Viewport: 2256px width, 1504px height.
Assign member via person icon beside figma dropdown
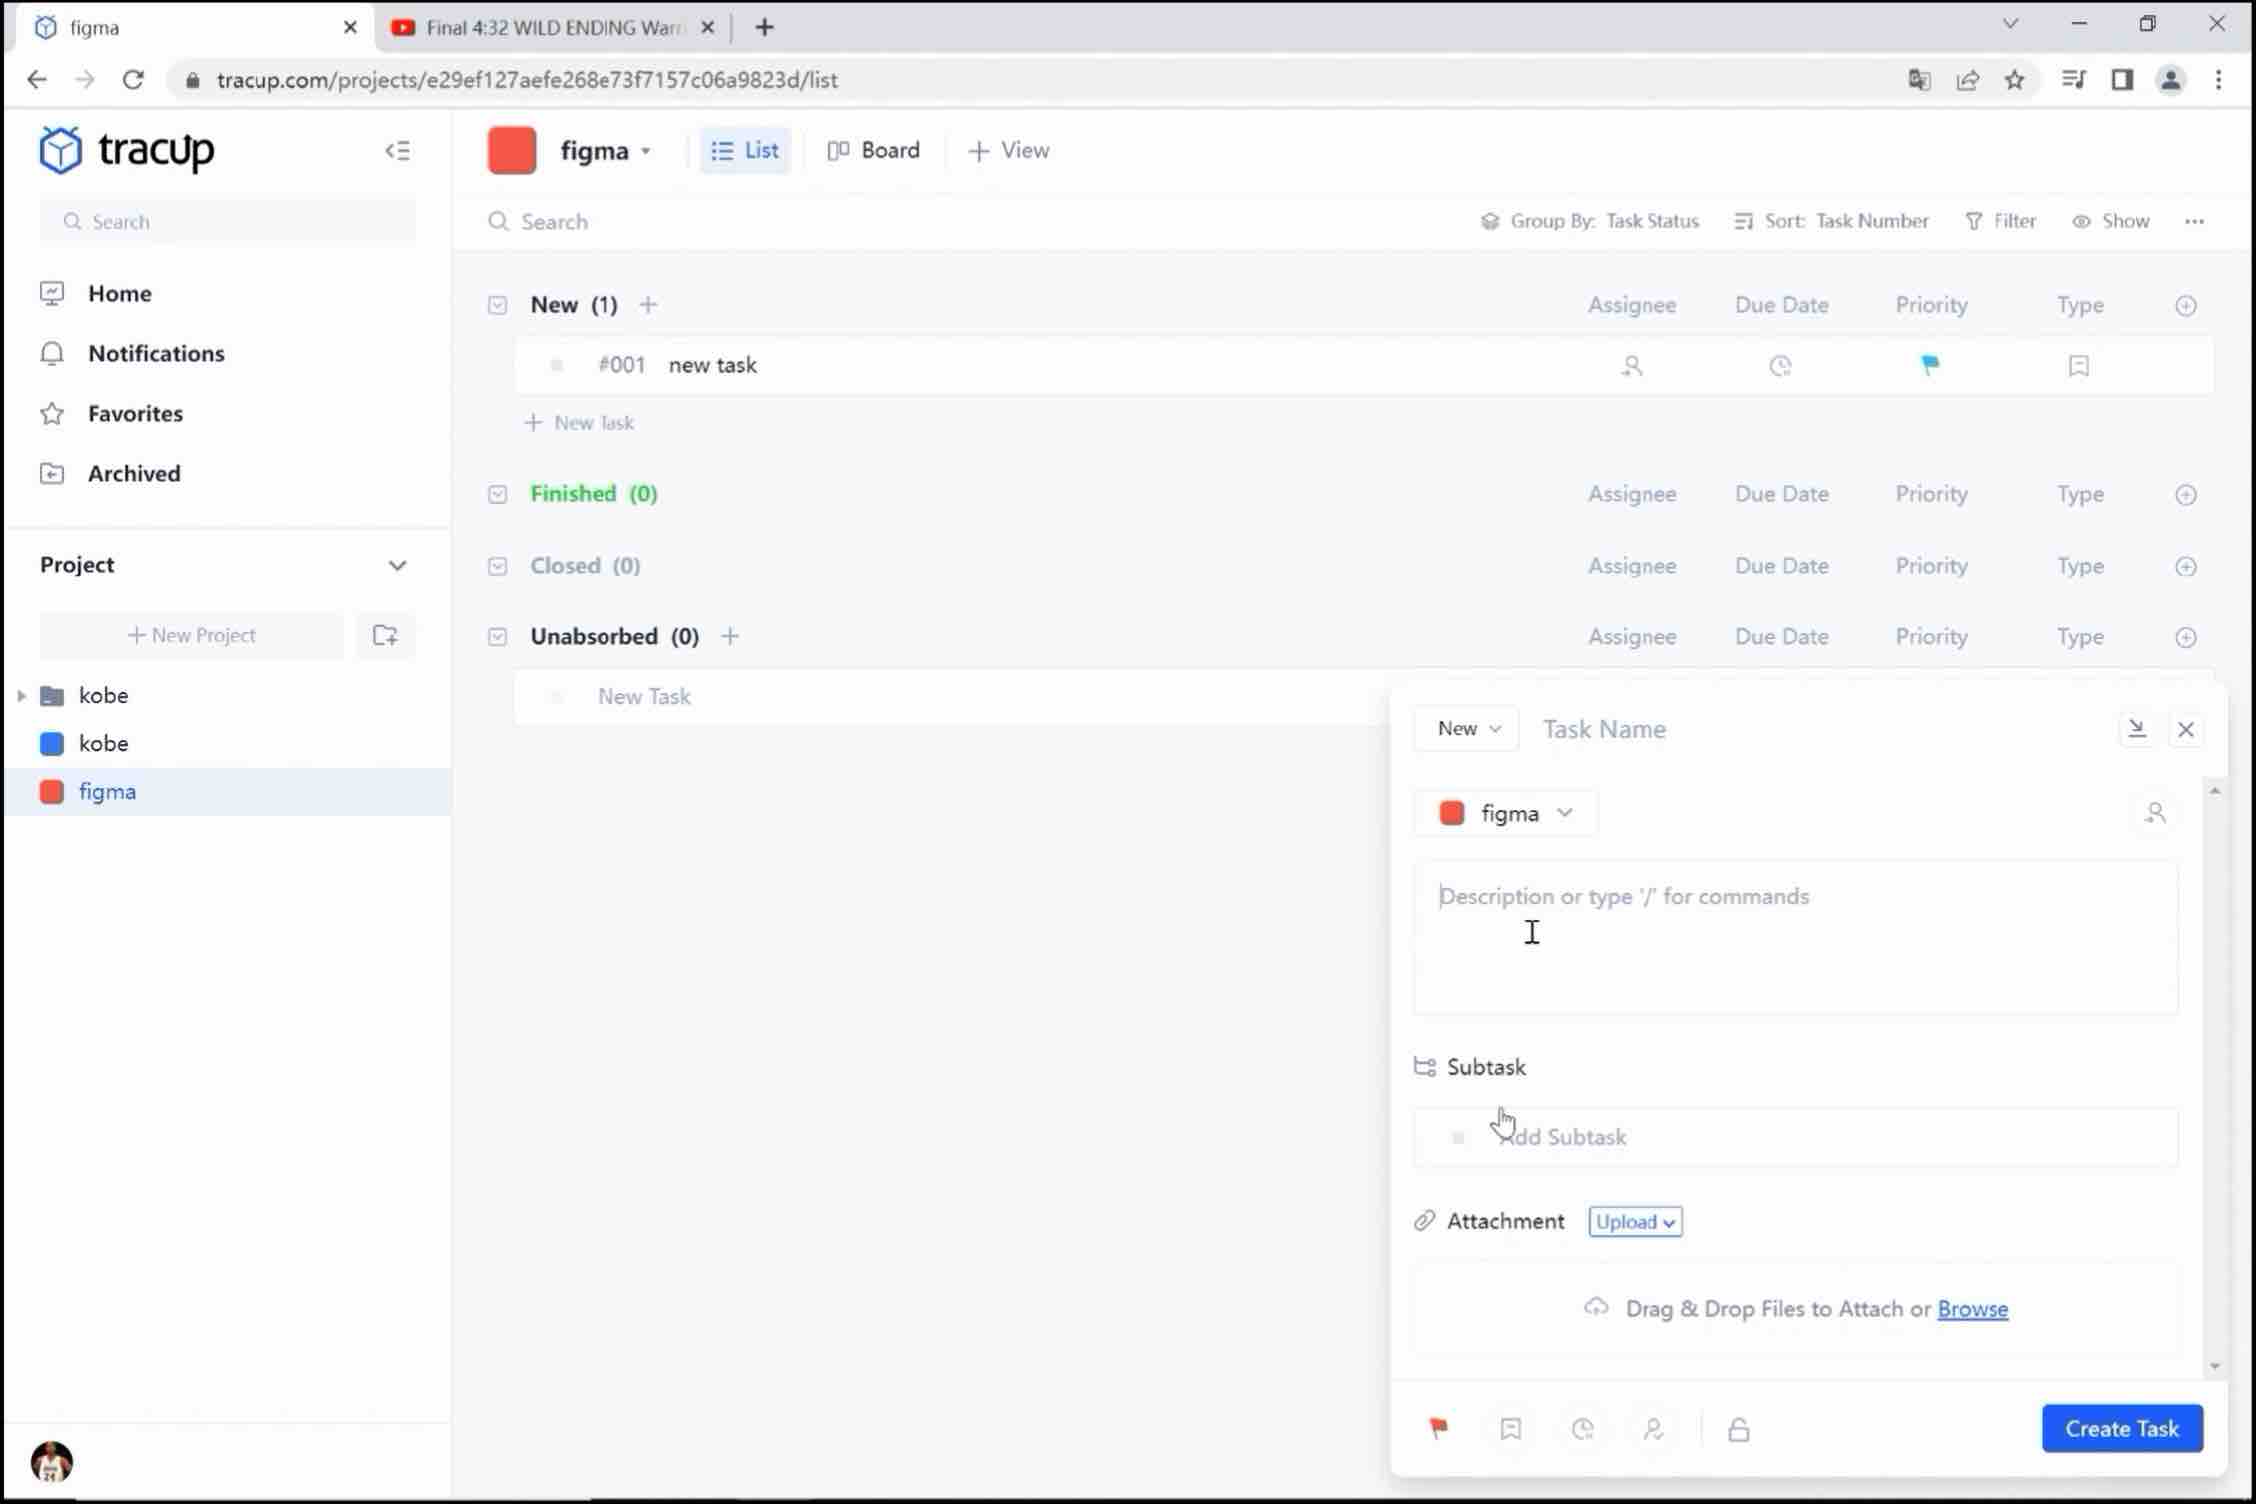click(2155, 813)
